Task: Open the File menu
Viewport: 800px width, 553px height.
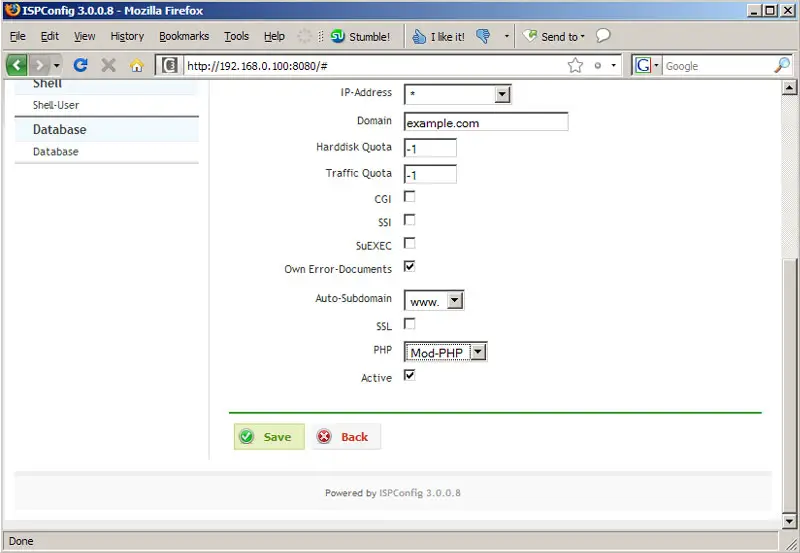Action: coord(17,36)
